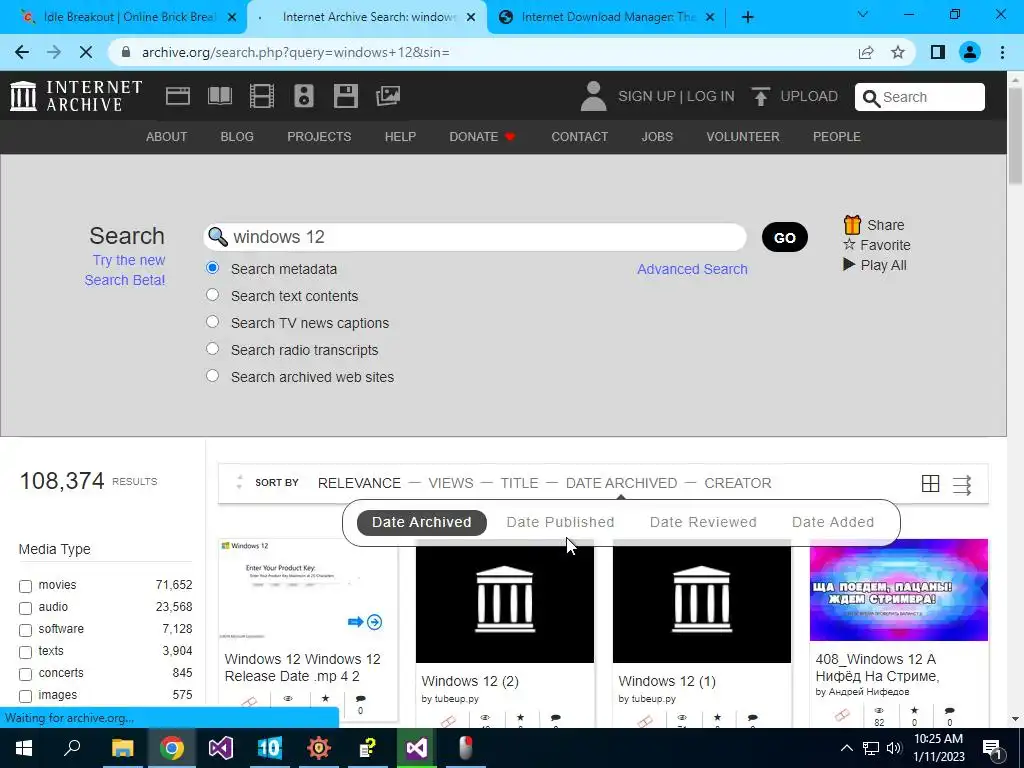Expand the DATE ARCHIVED sort options
The width and height of the screenshot is (1024, 768).
tap(621, 483)
